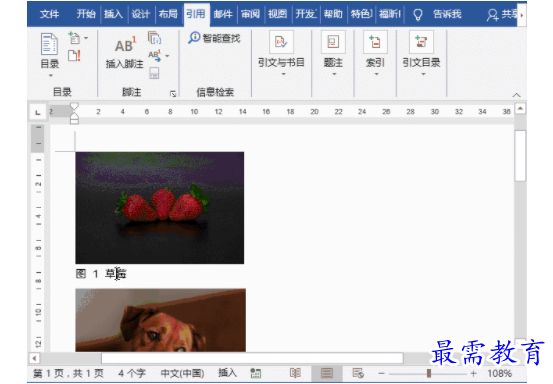Image resolution: width=553 pixels, height=384 pixels.
Task: Collapse the ribbon with the chevron
Action: coord(516,95)
